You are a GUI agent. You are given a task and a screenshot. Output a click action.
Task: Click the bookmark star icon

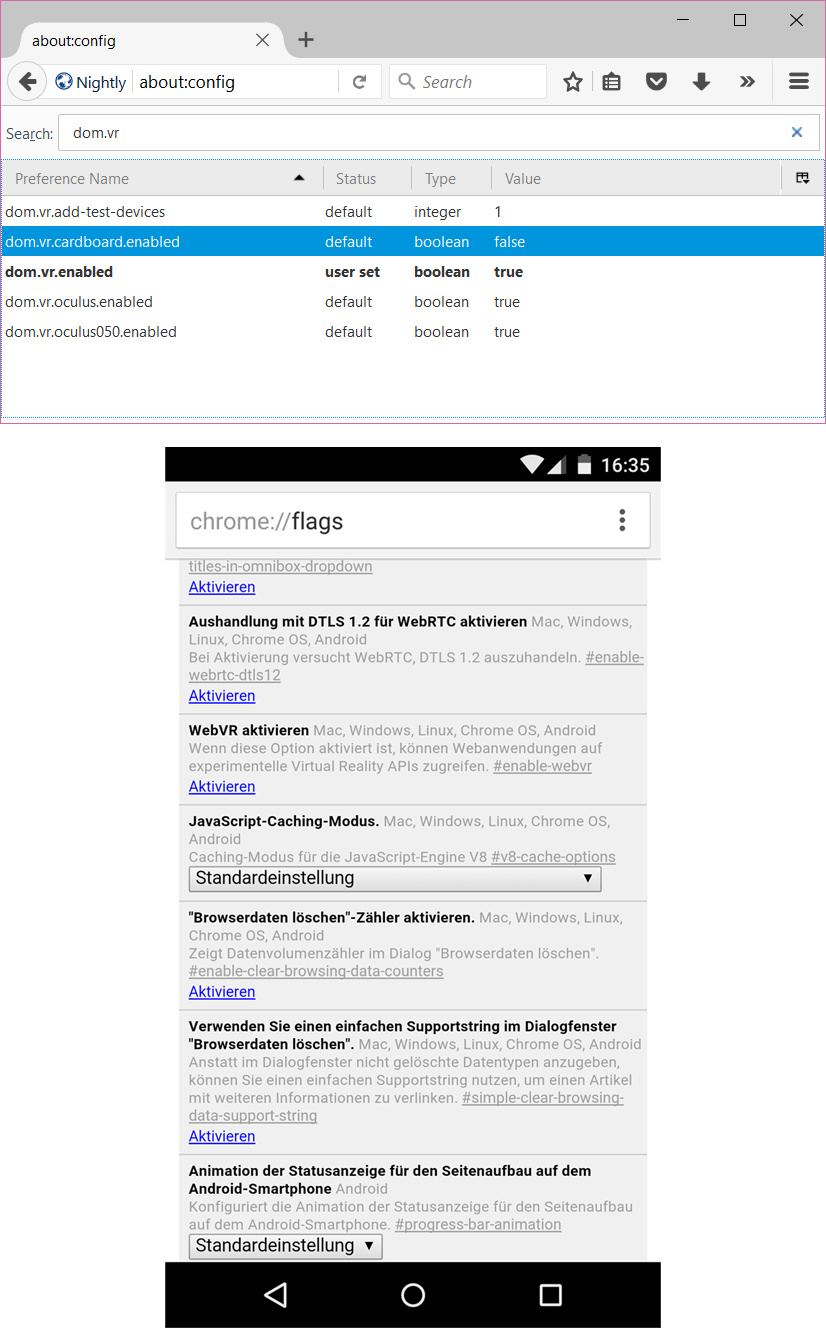[x=572, y=82]
